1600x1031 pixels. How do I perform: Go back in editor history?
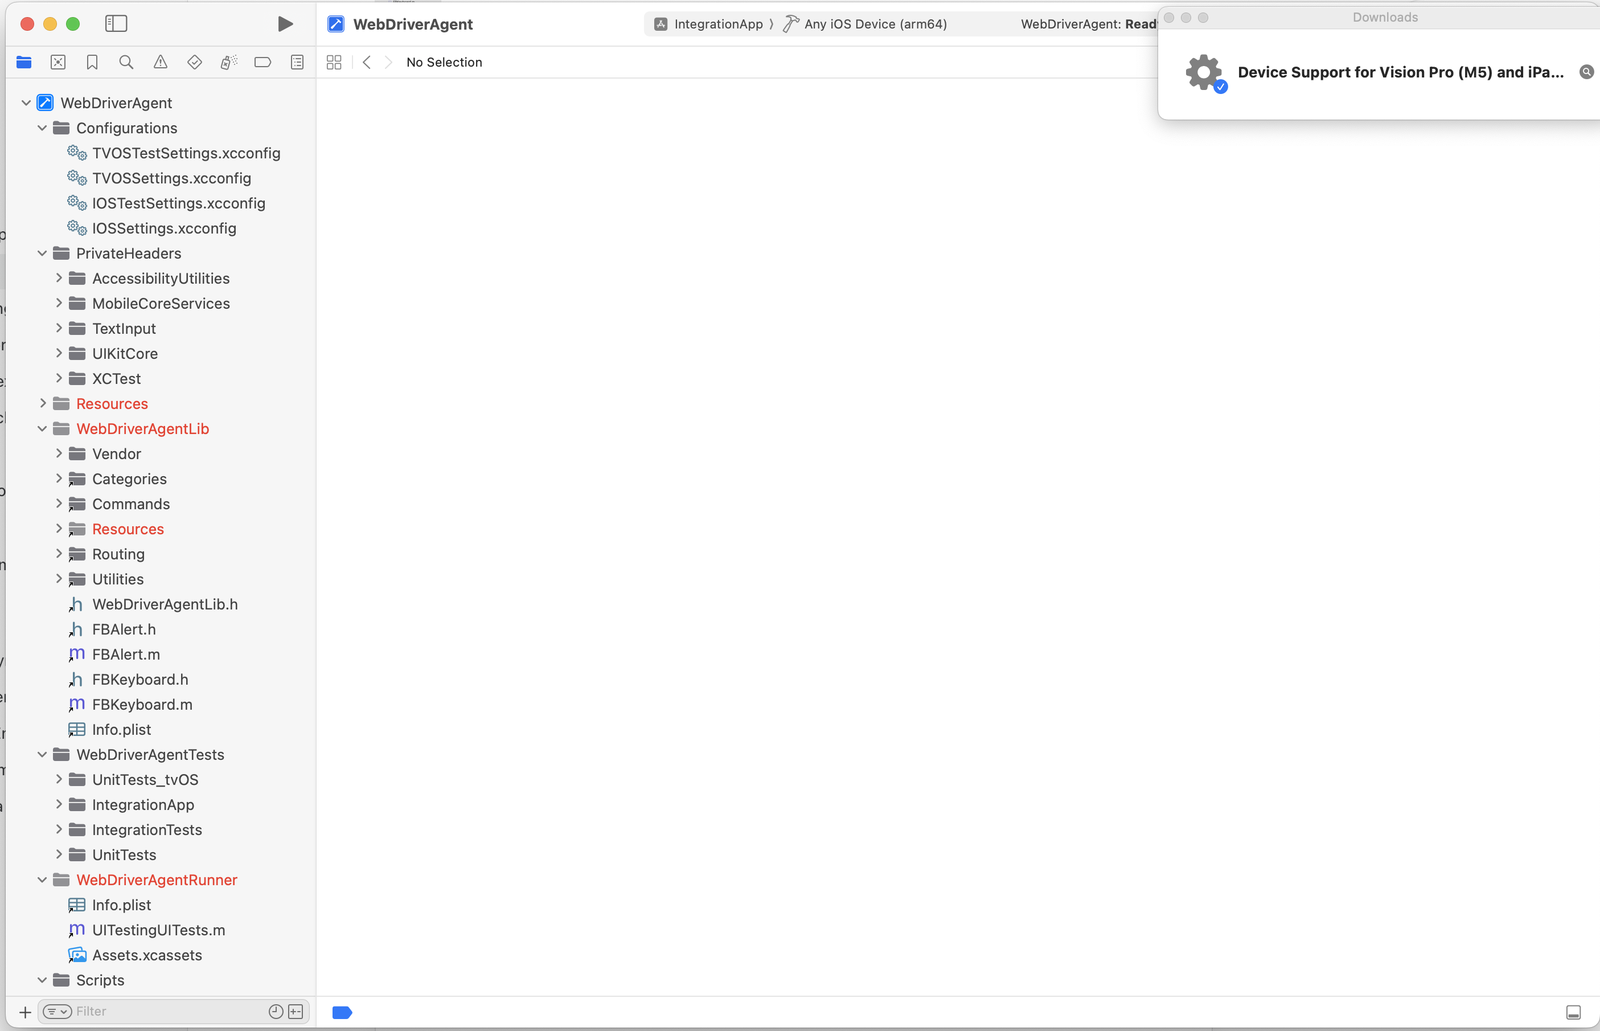[x=367, y=62]
